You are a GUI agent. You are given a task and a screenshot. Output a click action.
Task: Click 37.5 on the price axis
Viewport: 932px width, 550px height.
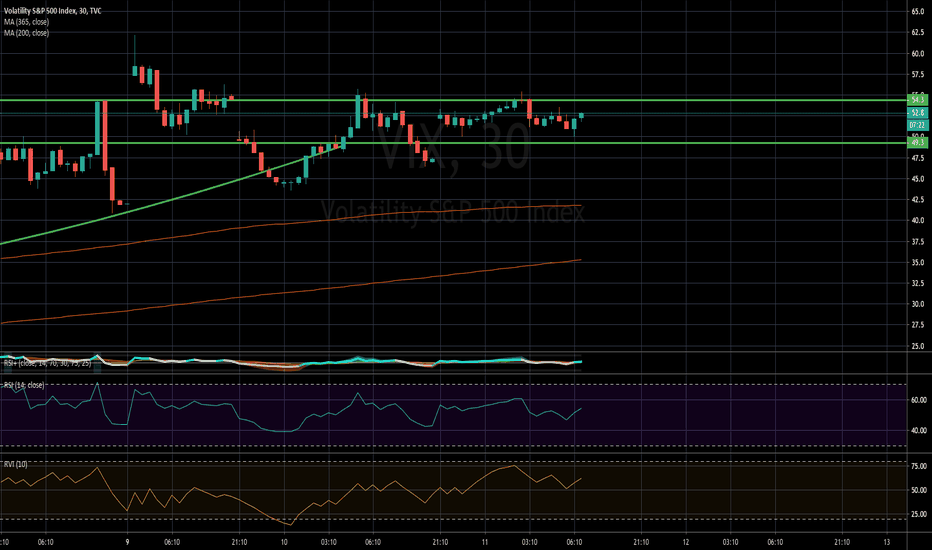[918, 242]
